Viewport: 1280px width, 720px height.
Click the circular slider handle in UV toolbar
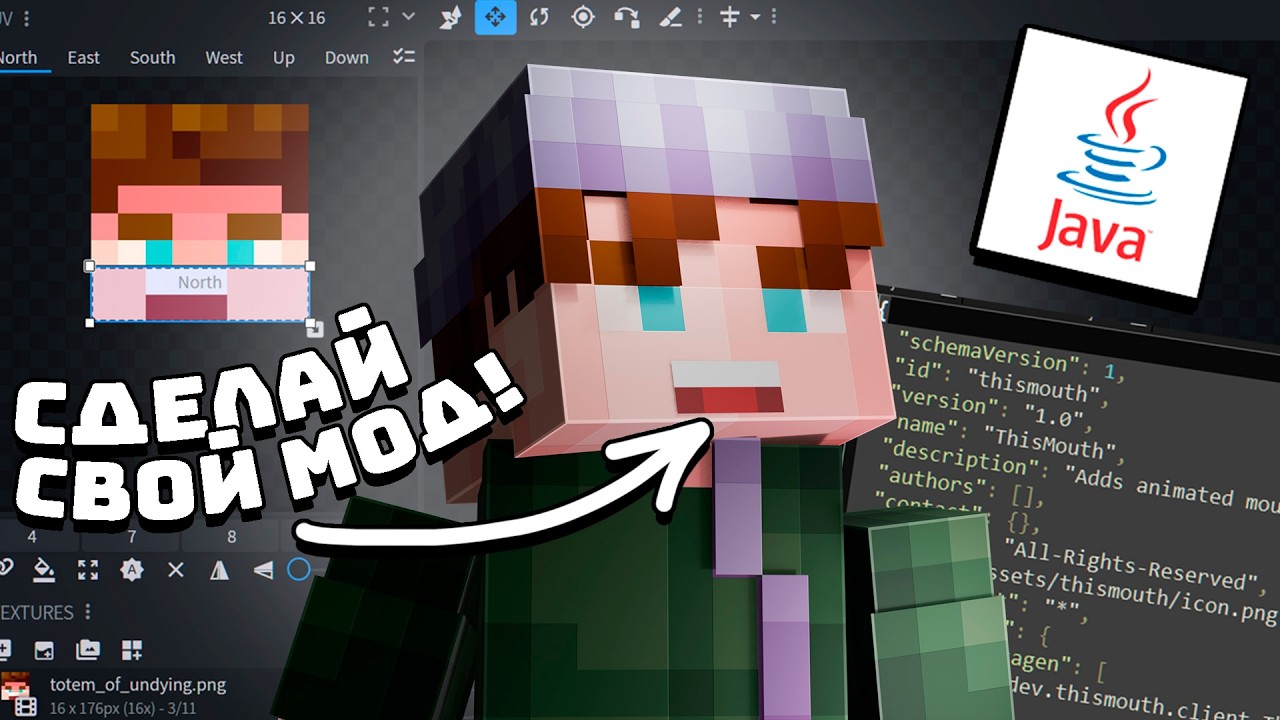pyautogui.click(x=299, y=569)
